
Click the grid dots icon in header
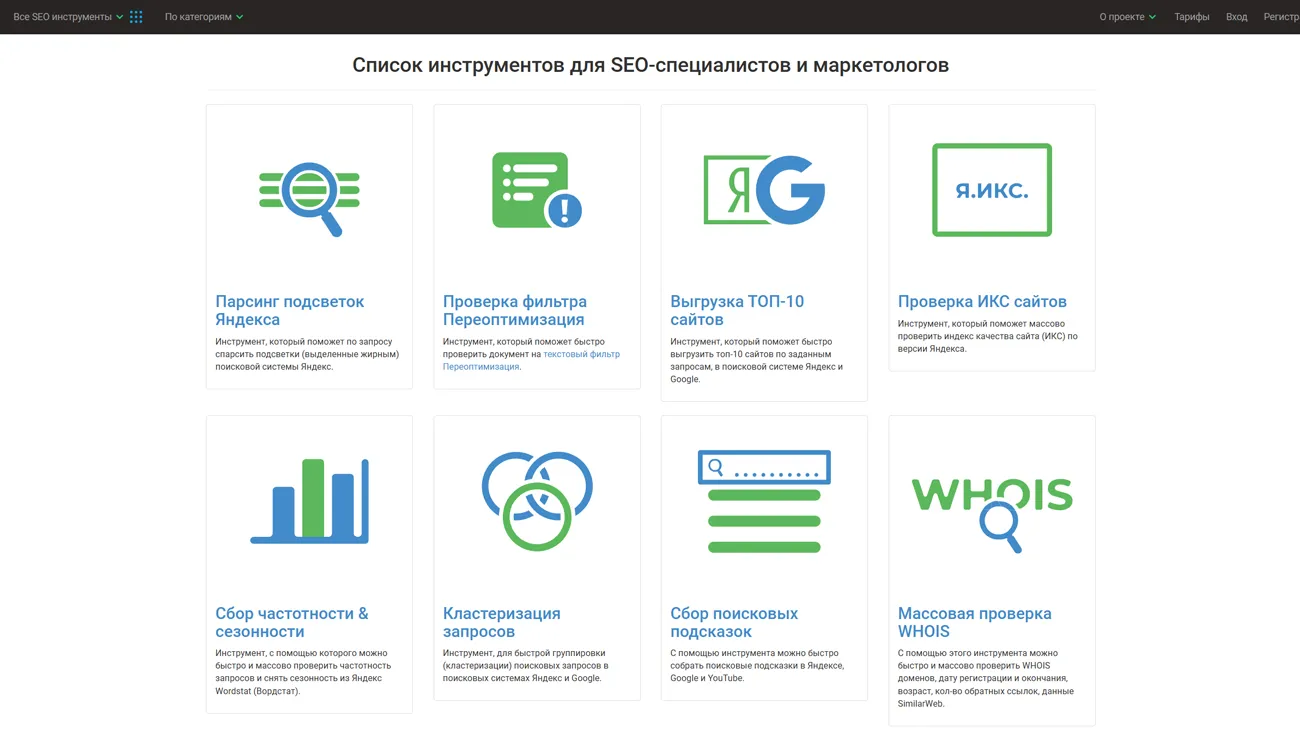point(136,17)
